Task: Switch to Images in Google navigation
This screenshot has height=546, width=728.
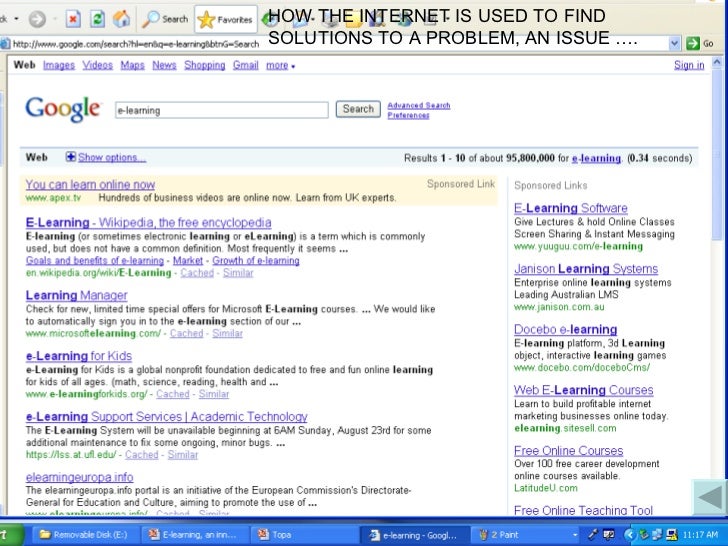Action: (59, 65)
